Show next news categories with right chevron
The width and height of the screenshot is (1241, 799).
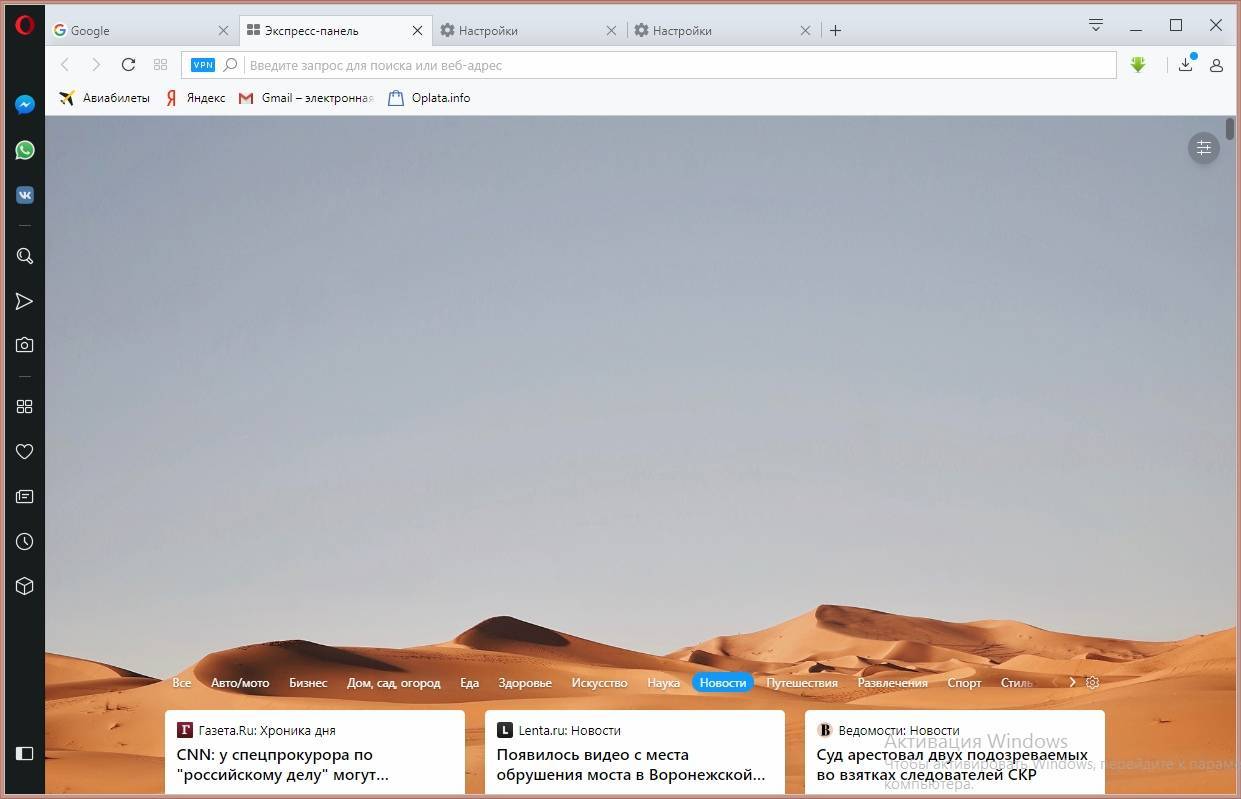pos(1072,683)
